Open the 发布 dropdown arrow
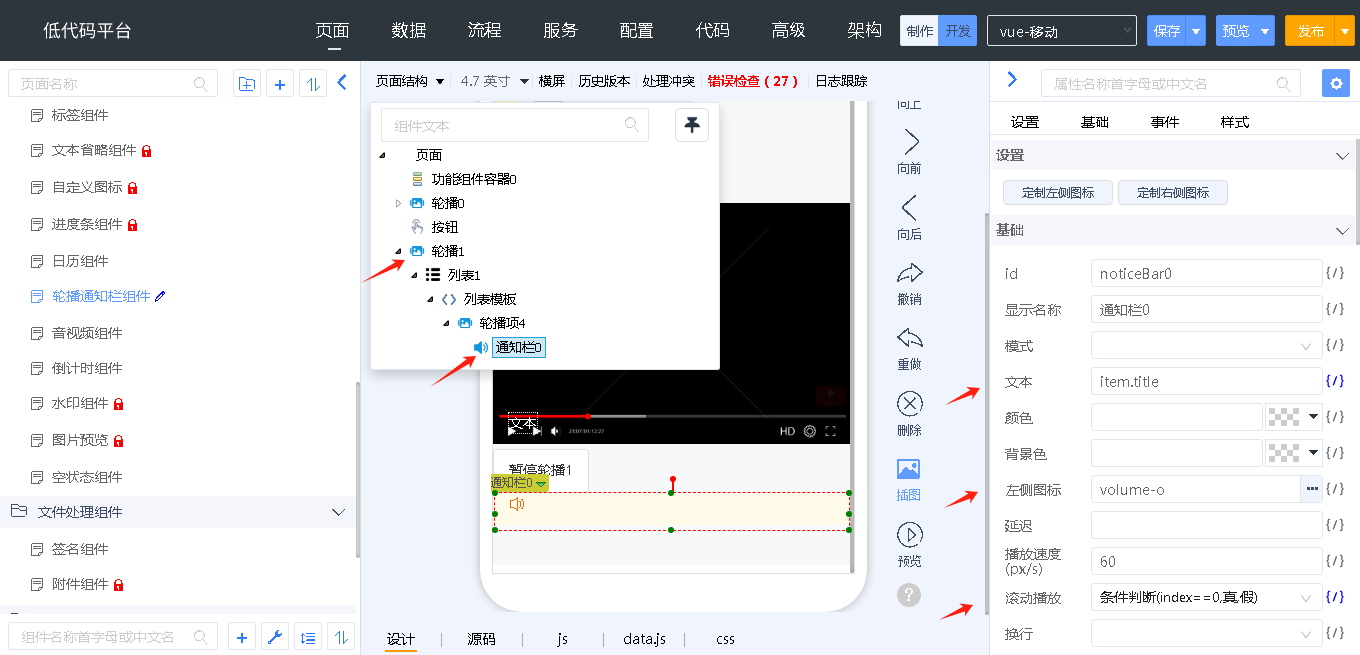Image resolution: width=1360 pixels, height=655 pixels. (1344, 31)
